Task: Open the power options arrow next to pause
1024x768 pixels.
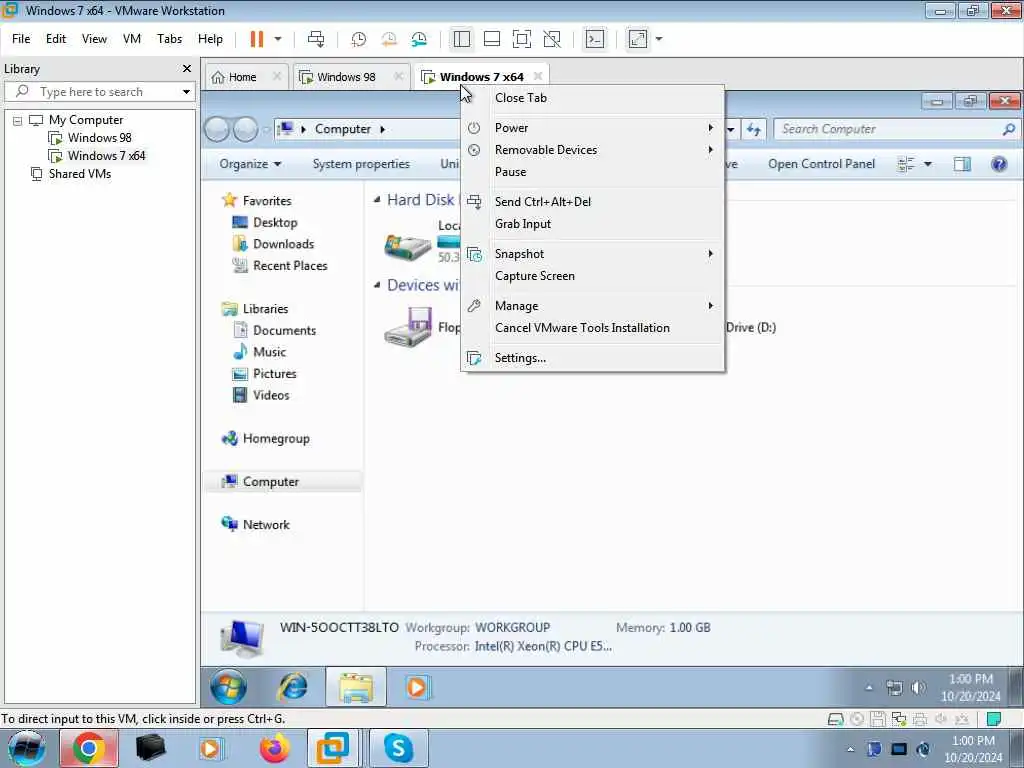Action: tap(278, 39)
